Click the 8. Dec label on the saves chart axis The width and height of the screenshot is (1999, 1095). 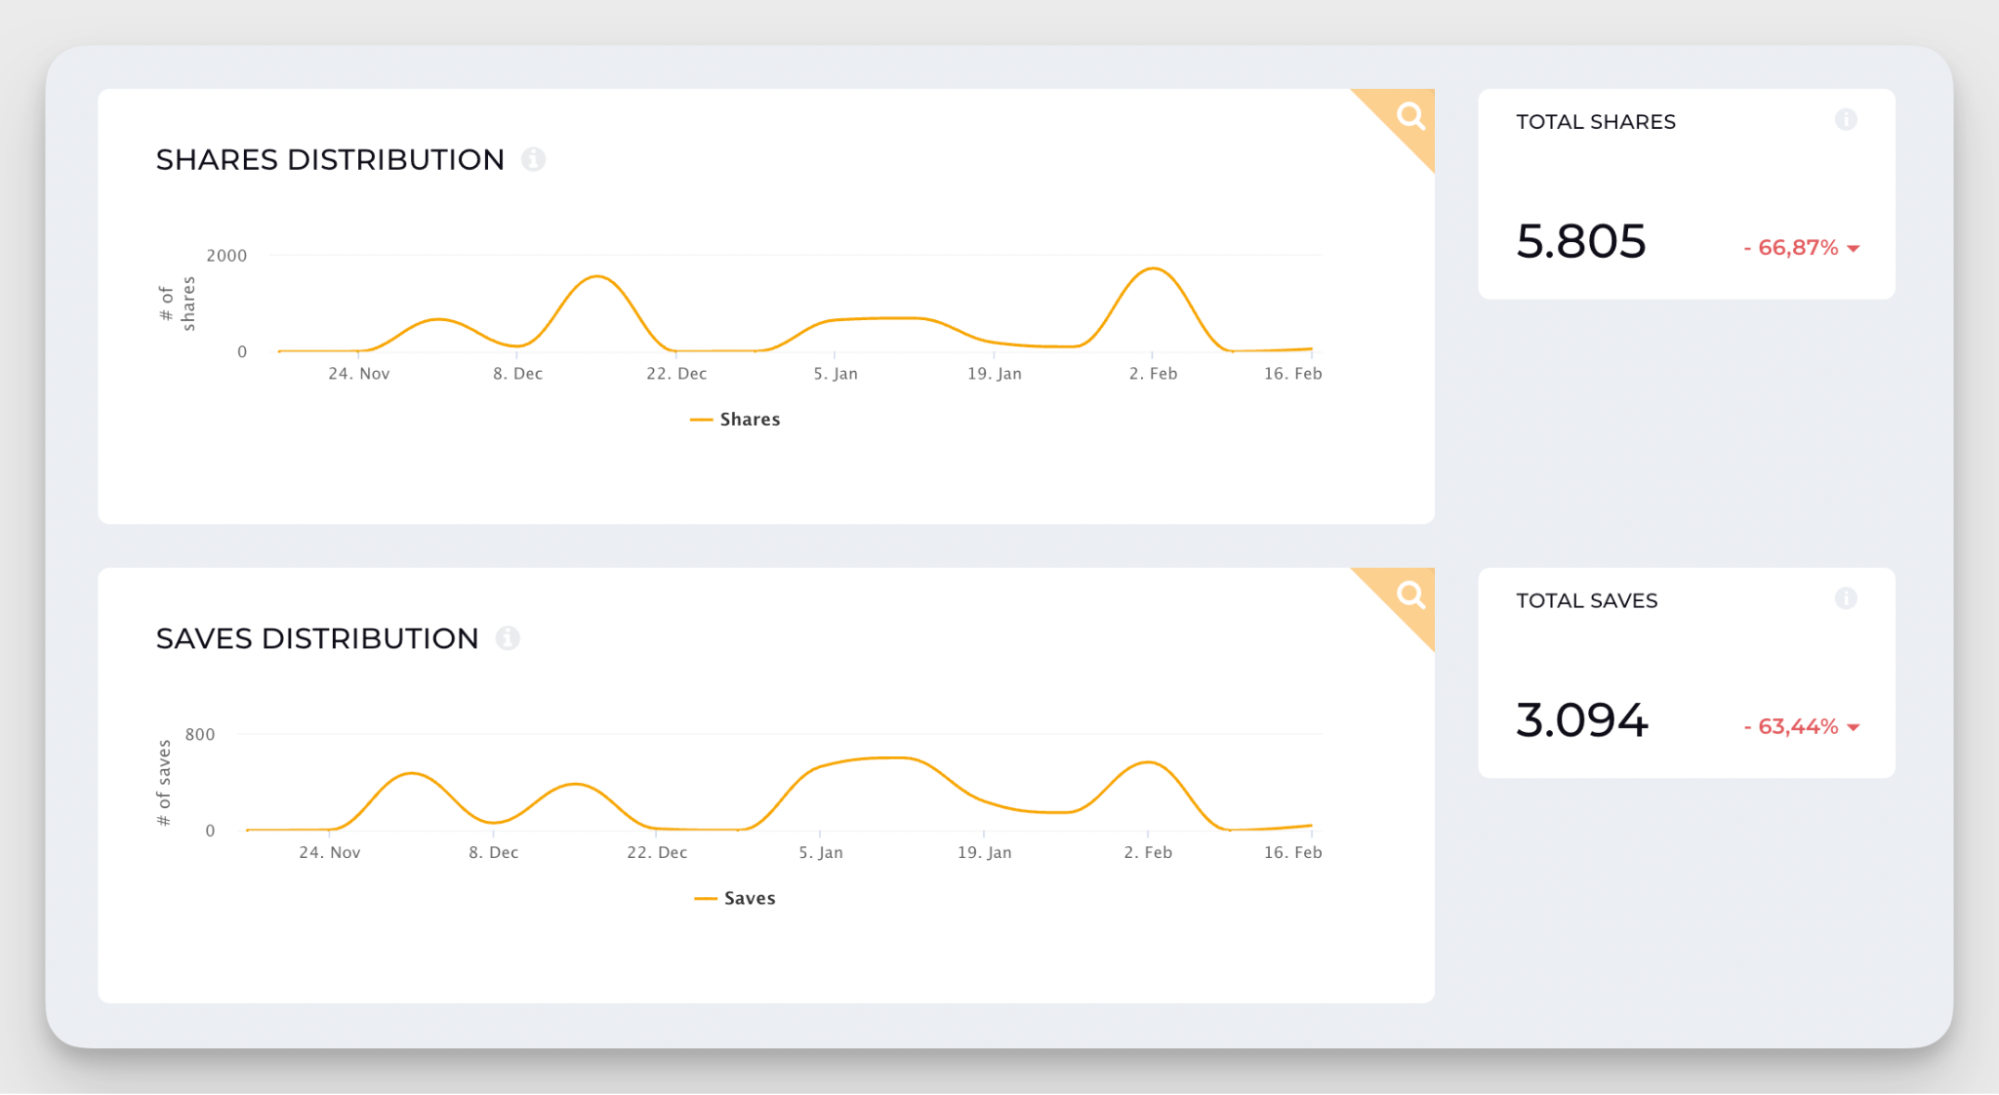pyautogui.click(x=494, y=852)
